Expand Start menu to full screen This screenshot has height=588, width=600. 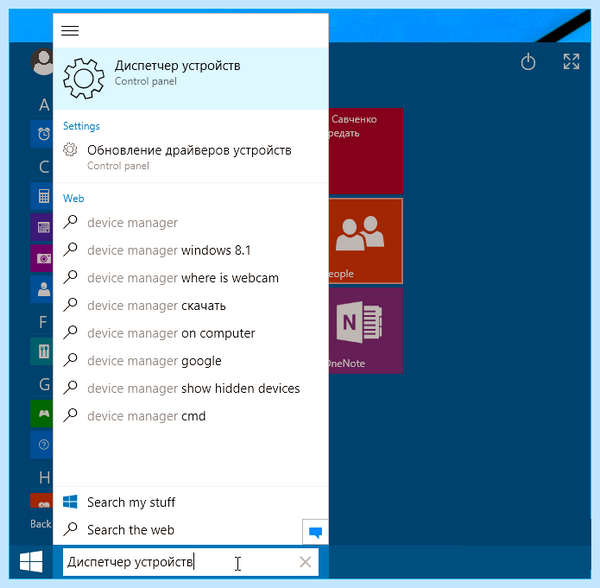(x=571, y=62)
